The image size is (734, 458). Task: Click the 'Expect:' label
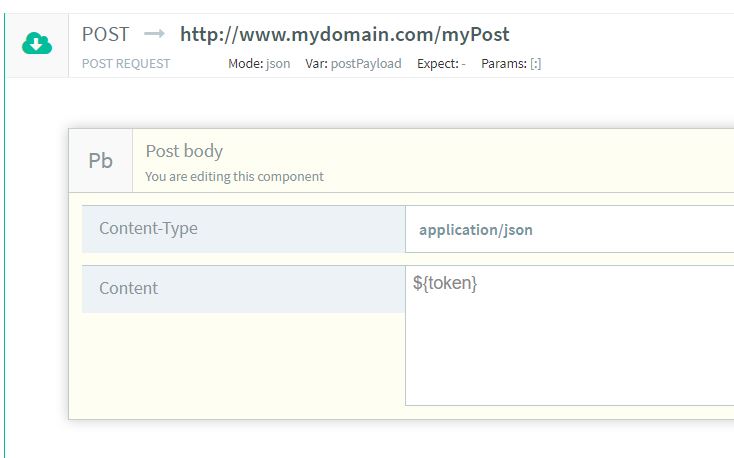pyautogui.click(x=437, y=63)
